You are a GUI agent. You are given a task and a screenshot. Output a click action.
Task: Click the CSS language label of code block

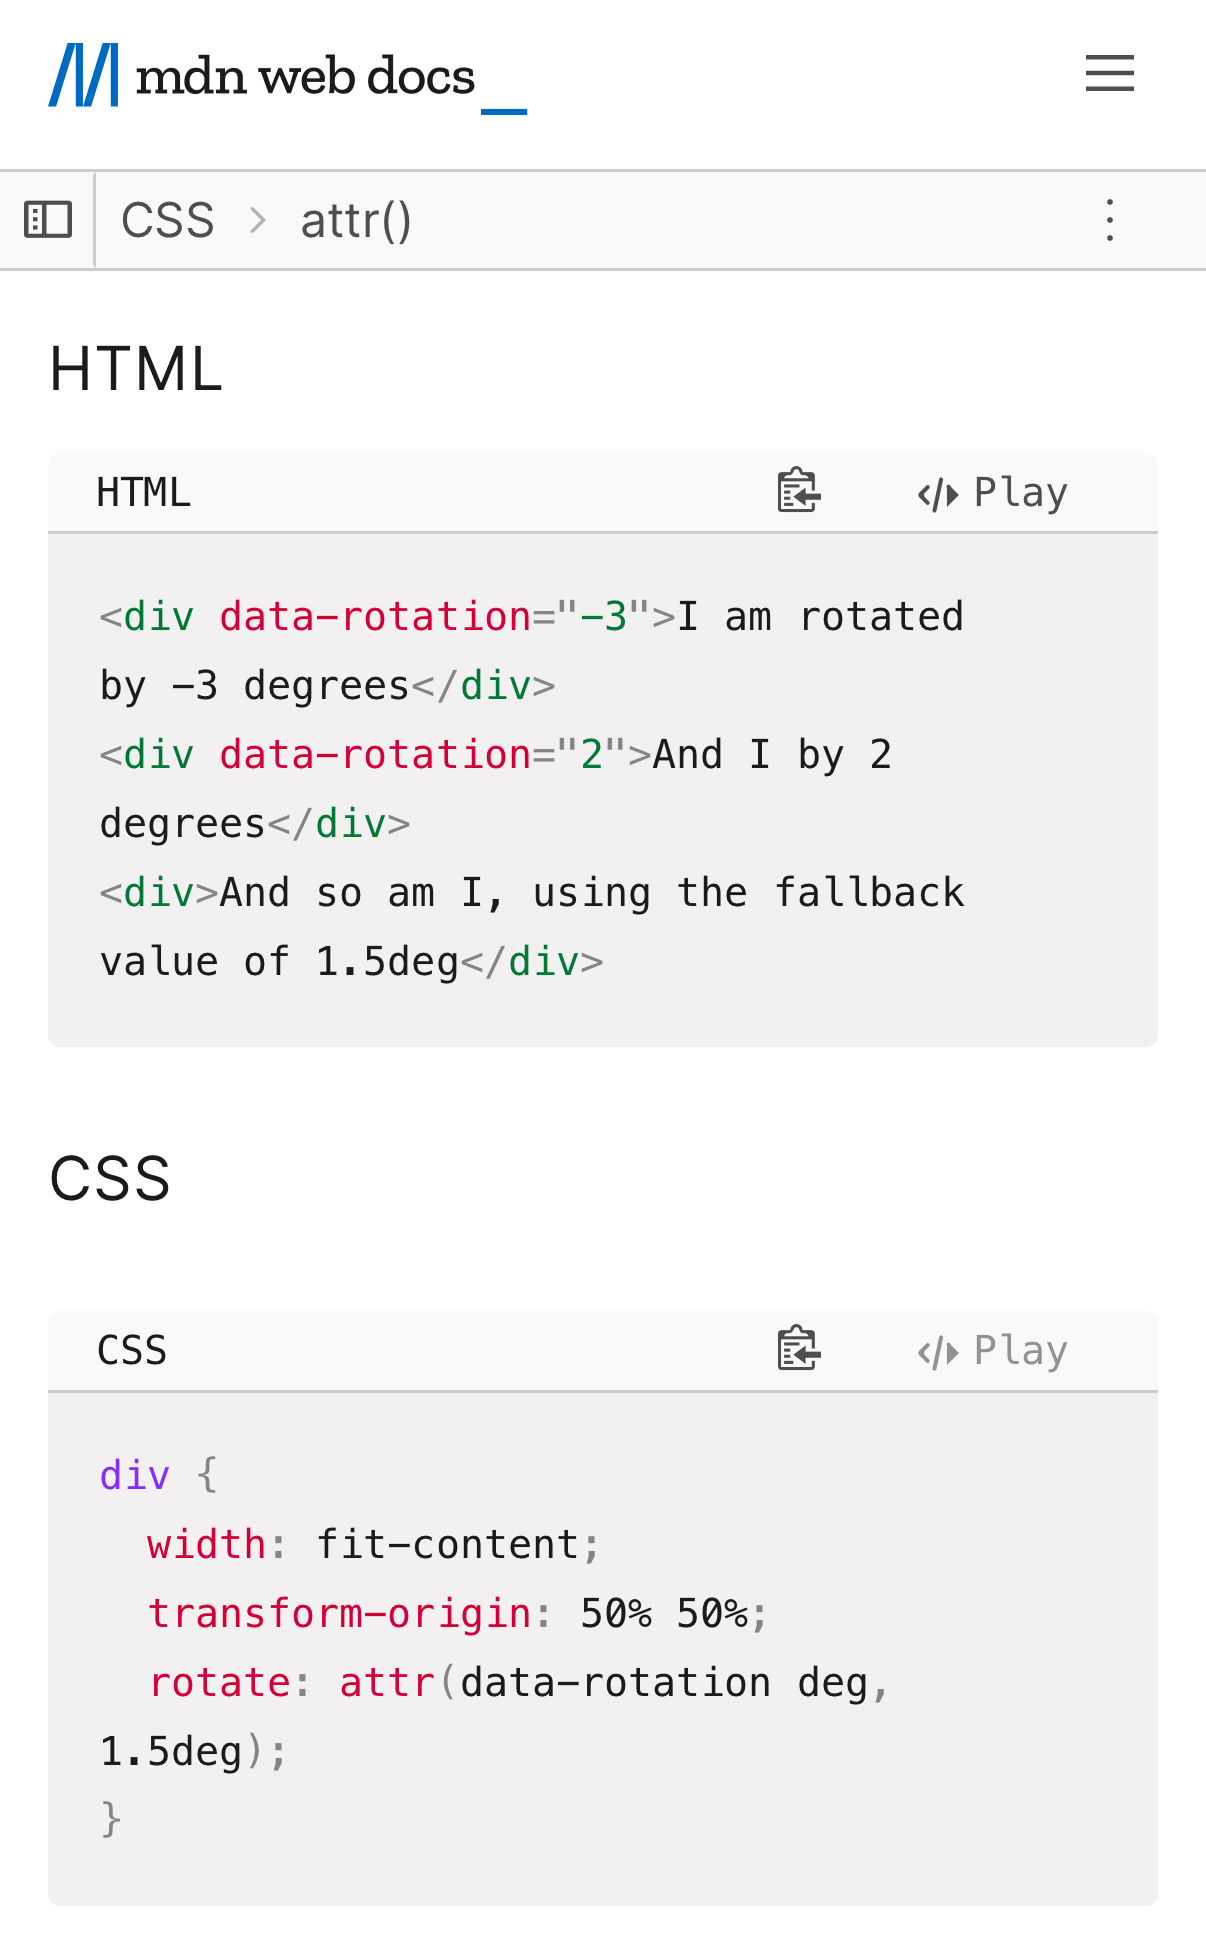pyautogui.click(x=132, y=1351)
